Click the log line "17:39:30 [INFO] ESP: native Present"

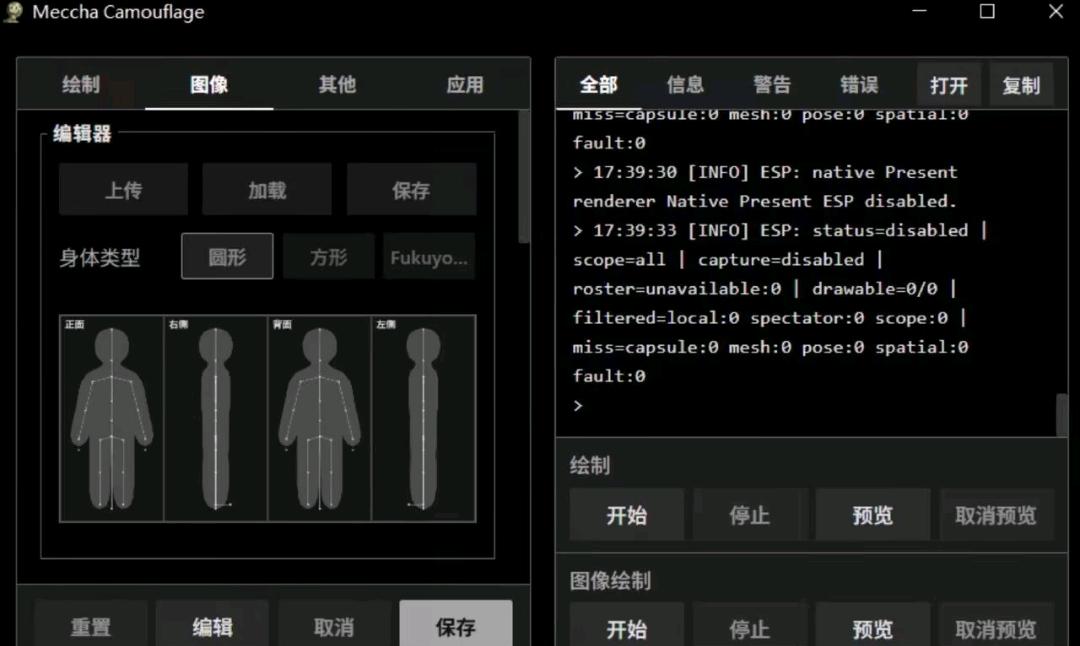coord(765,172)
